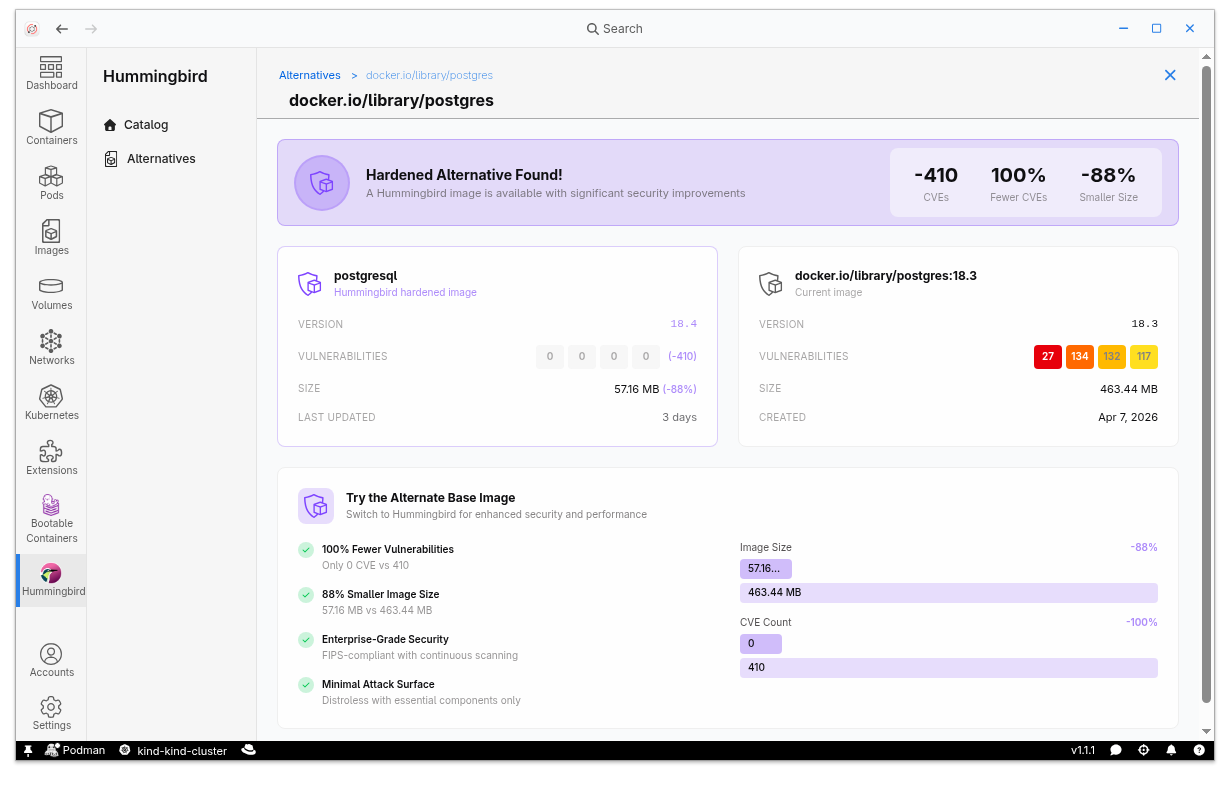Click the Enterprise-Grade Security check mark

[x=306, y=640]
